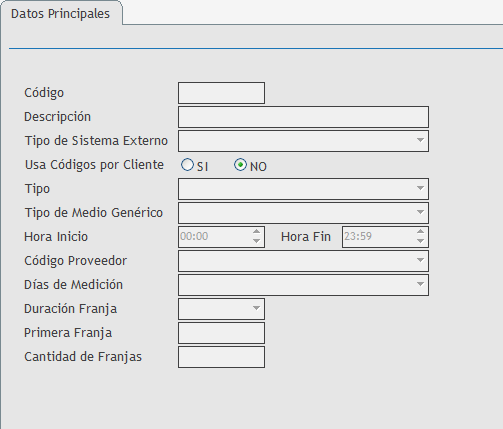This screenshot has width=503, height=429.
Task: Click the Cantidad de Franjas field
Action: click(221, 357)
